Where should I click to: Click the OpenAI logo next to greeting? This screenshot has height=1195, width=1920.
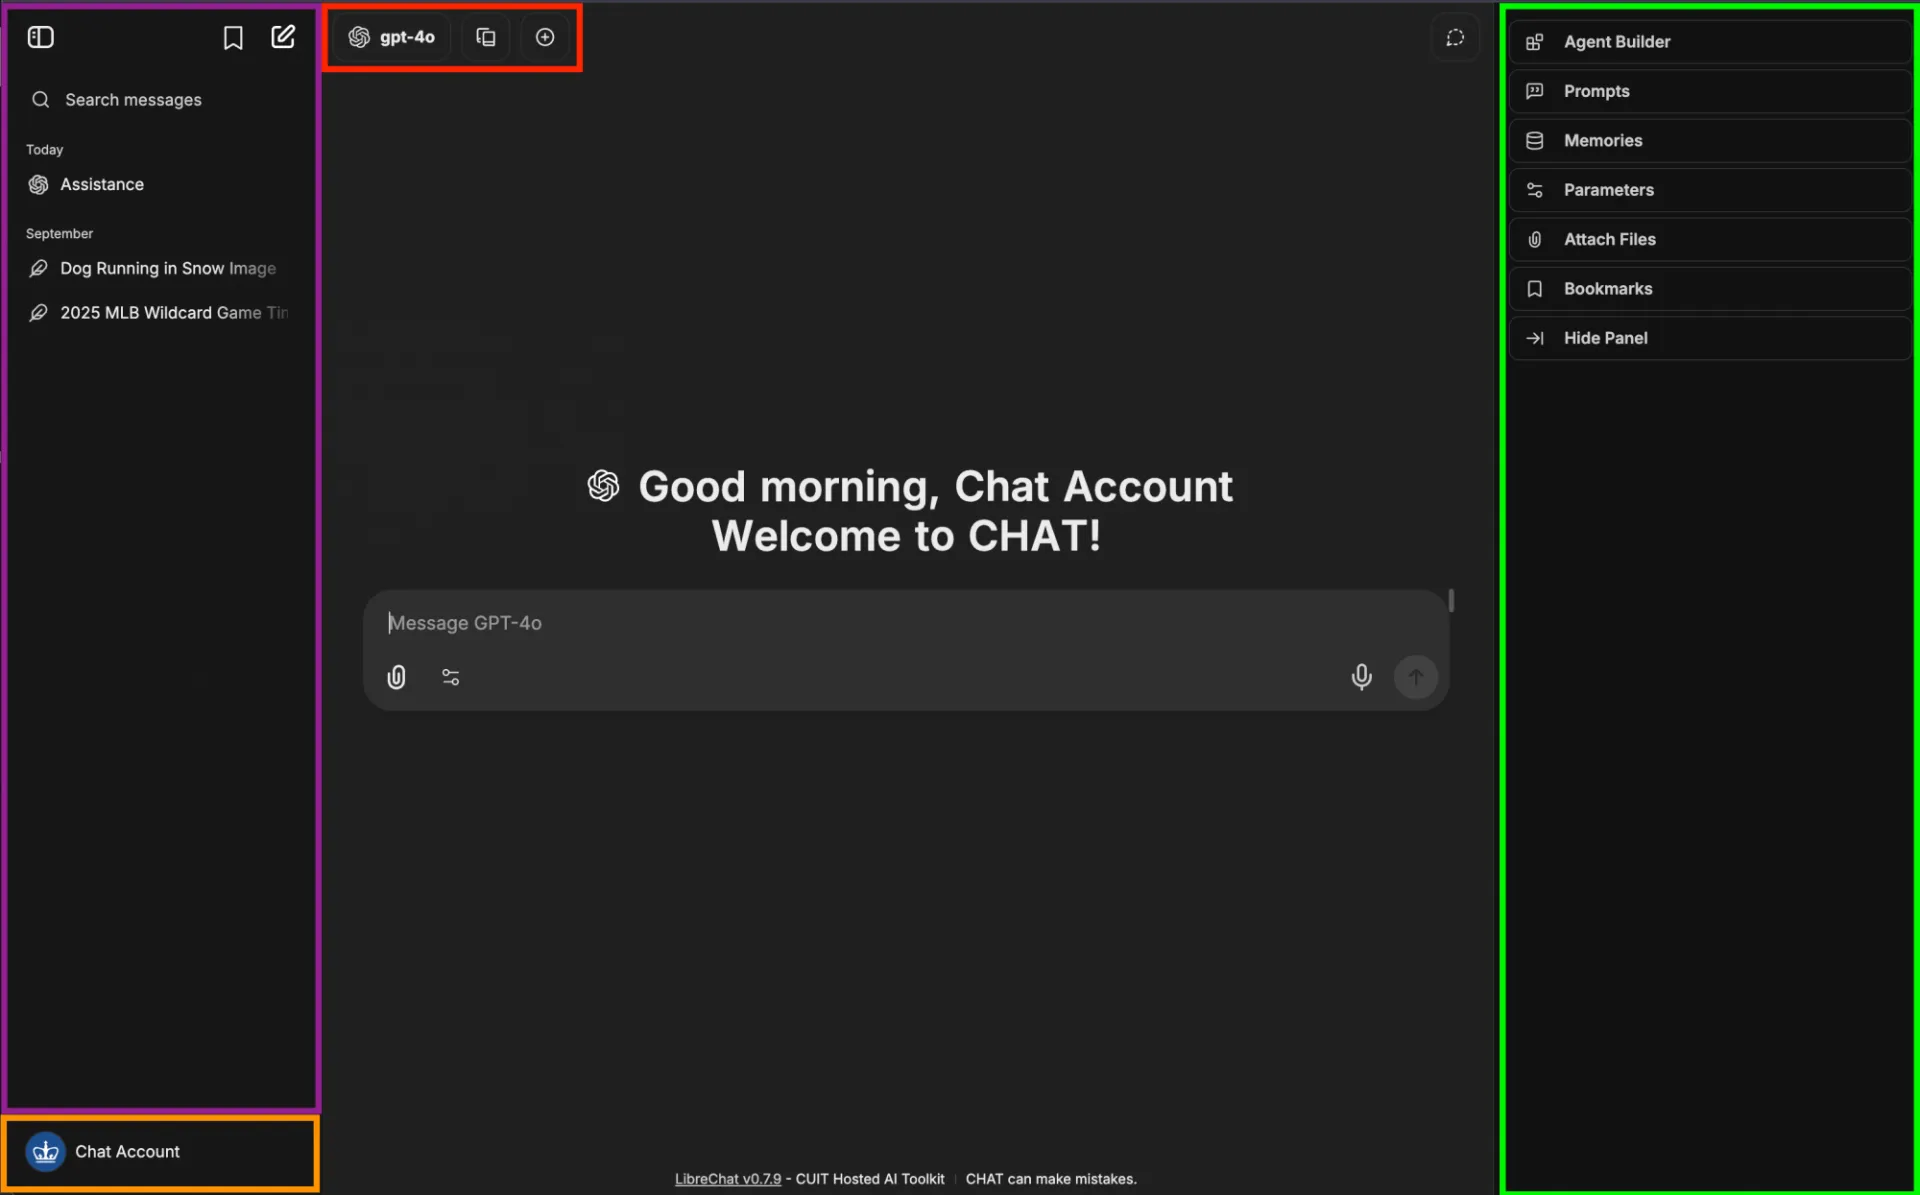pos(603,486)
